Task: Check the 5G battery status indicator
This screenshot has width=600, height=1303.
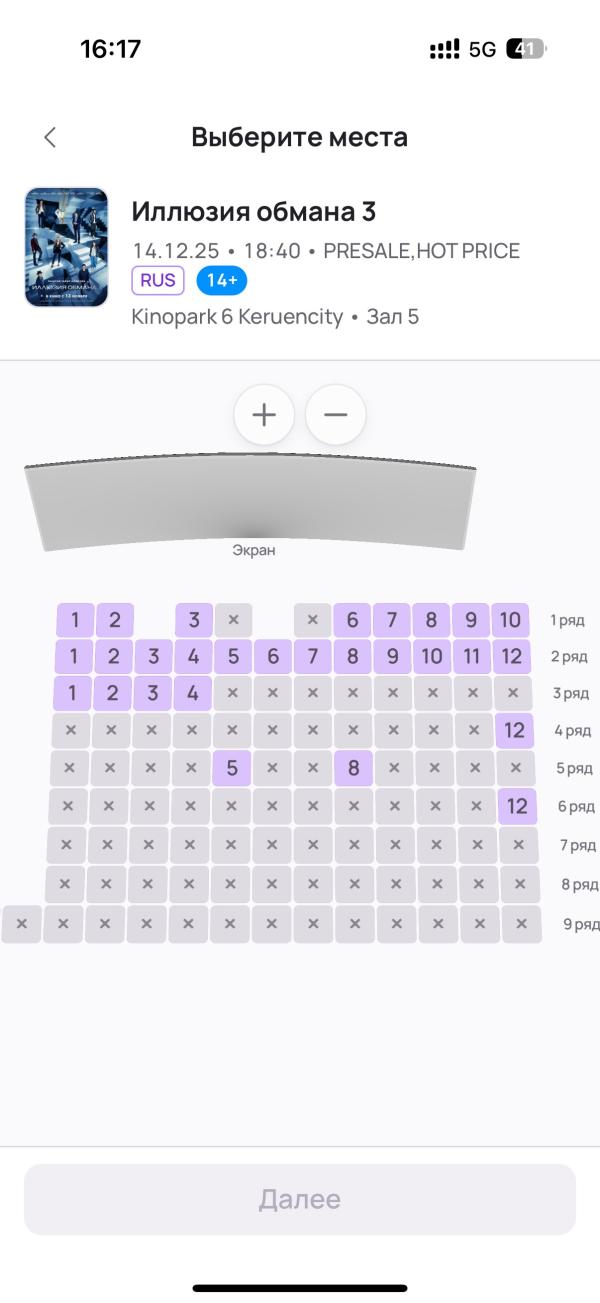Action: pos(526,49)
